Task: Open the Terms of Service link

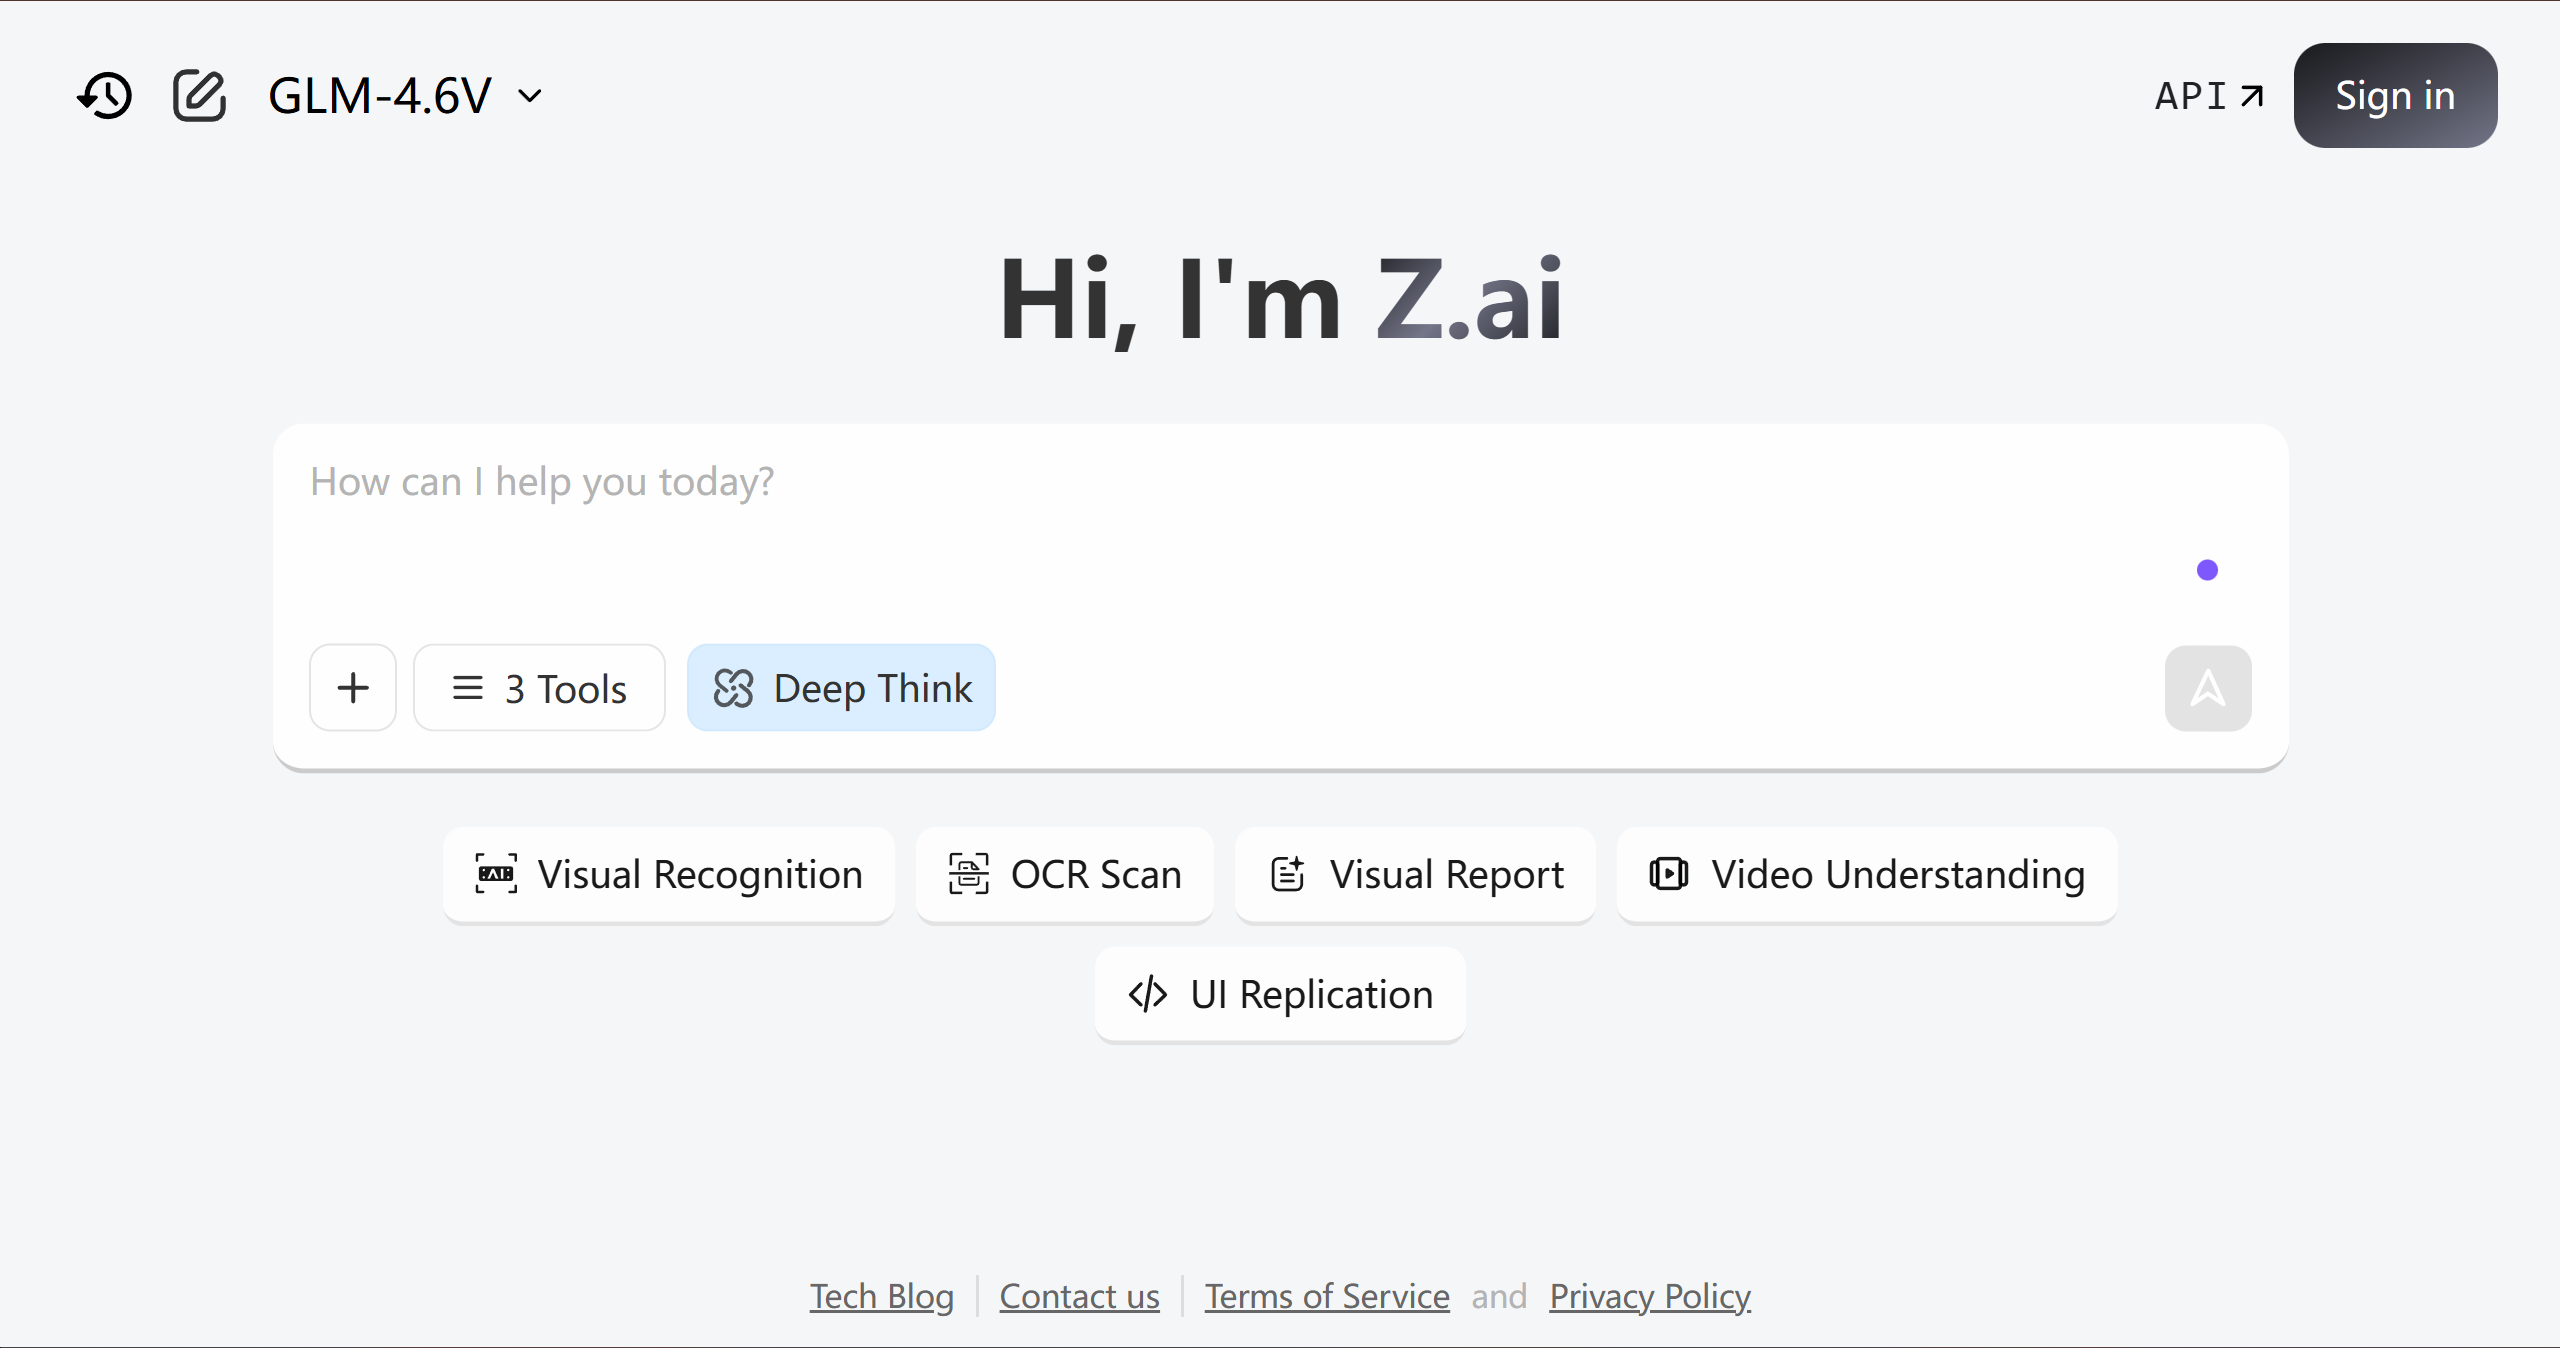Action: (x=1326, y=1296)
